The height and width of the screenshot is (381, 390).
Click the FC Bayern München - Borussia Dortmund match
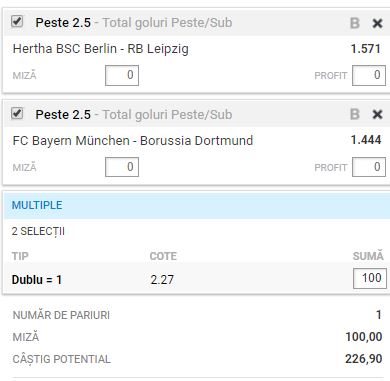coord(133,141)
